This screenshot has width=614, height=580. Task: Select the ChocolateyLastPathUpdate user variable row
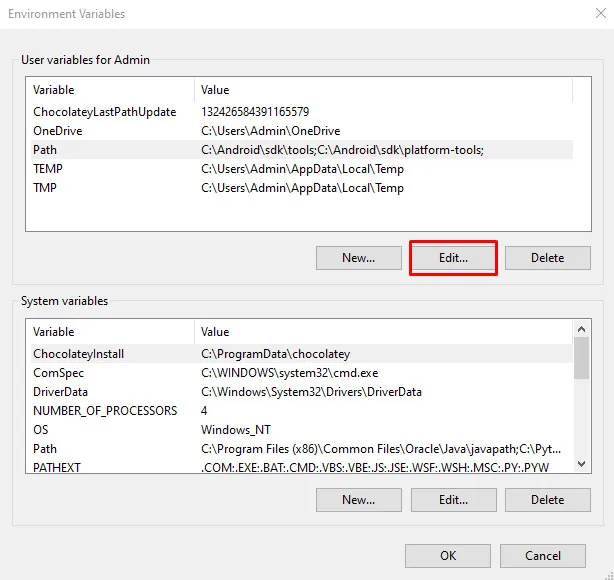[104, 112]
